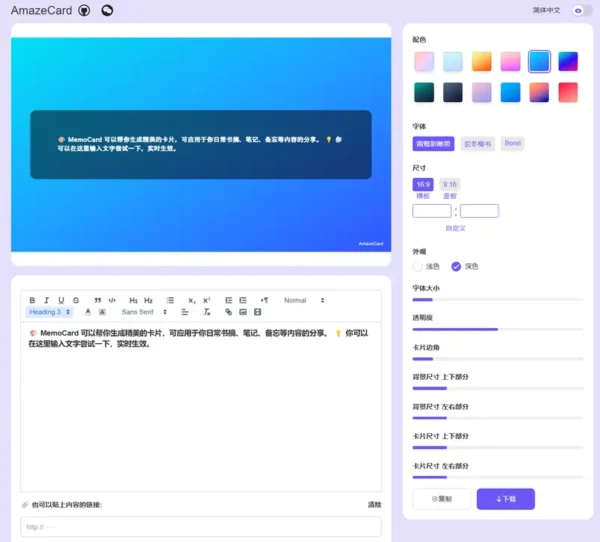Click the purple download button
600x542 pixels.
pos(505,499)
